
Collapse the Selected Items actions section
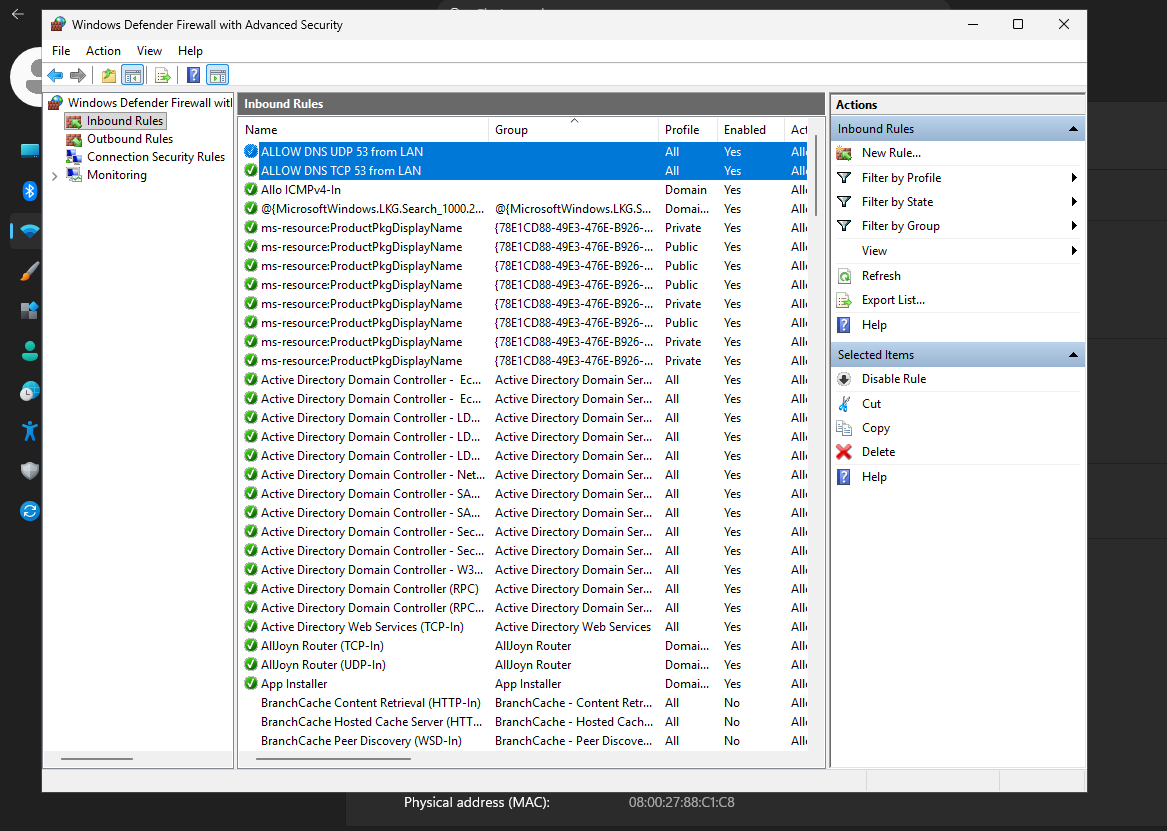coord(1073,355)
